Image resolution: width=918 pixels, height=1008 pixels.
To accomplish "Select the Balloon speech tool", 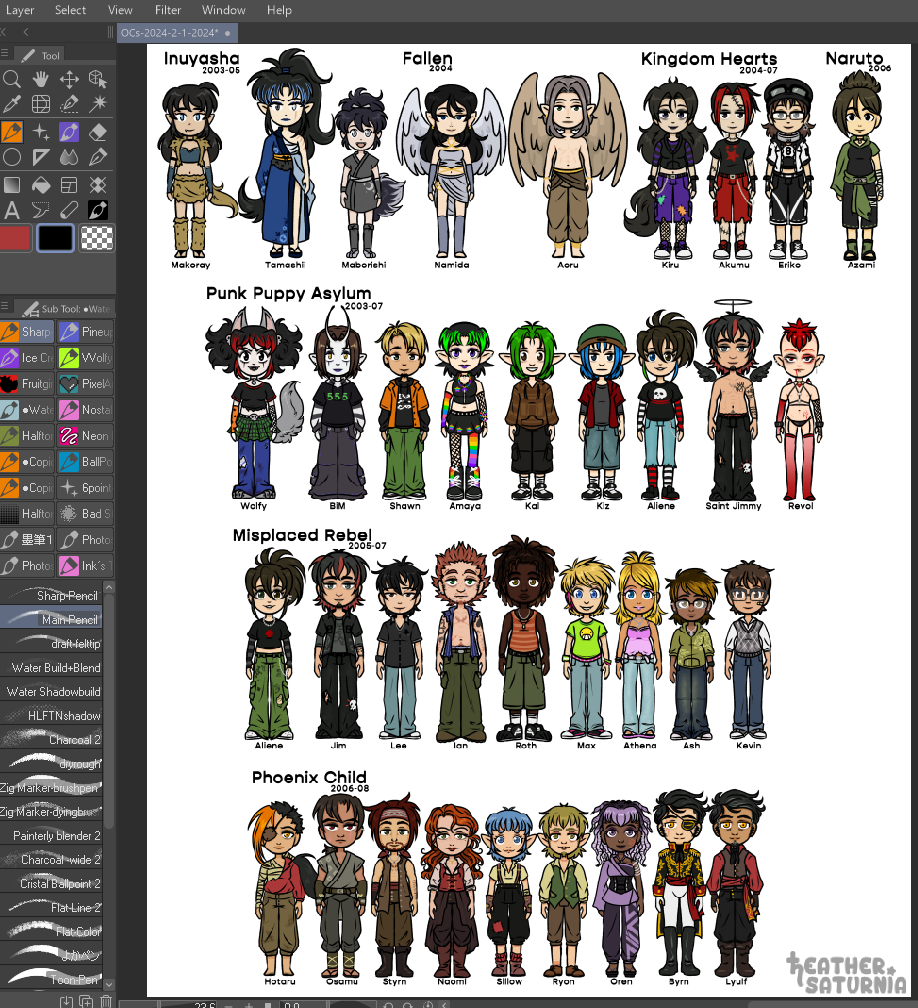I will 40,210.
